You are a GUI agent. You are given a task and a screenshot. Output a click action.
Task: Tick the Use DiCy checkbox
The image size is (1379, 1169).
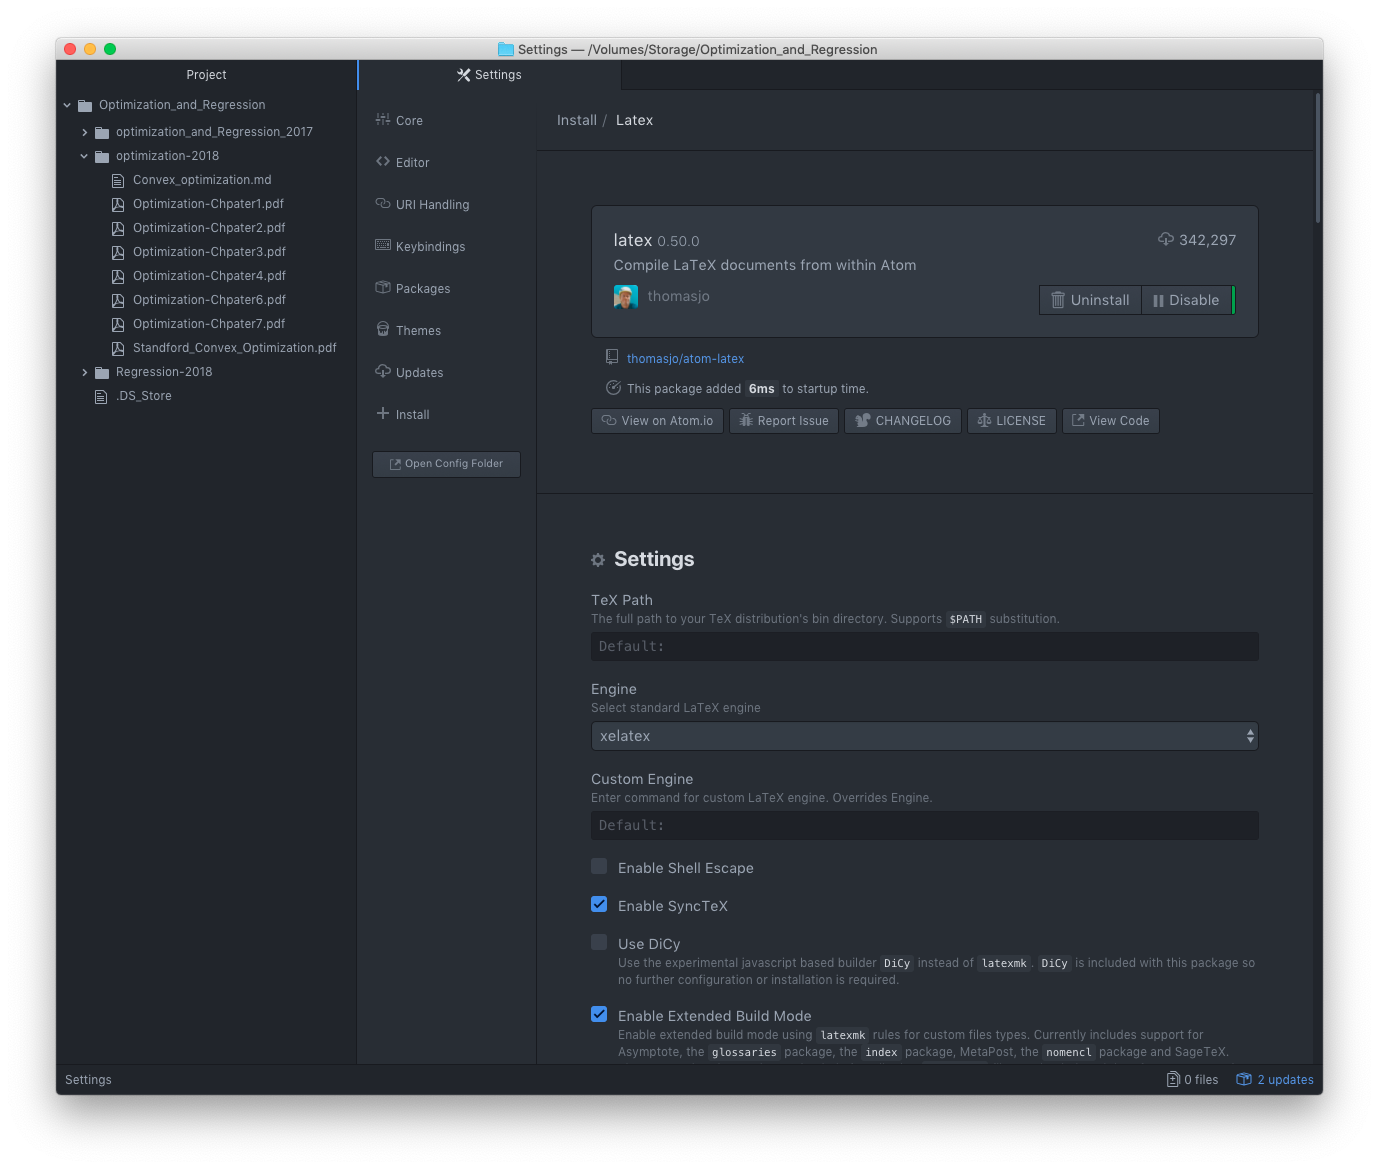(x=599, y=943)
